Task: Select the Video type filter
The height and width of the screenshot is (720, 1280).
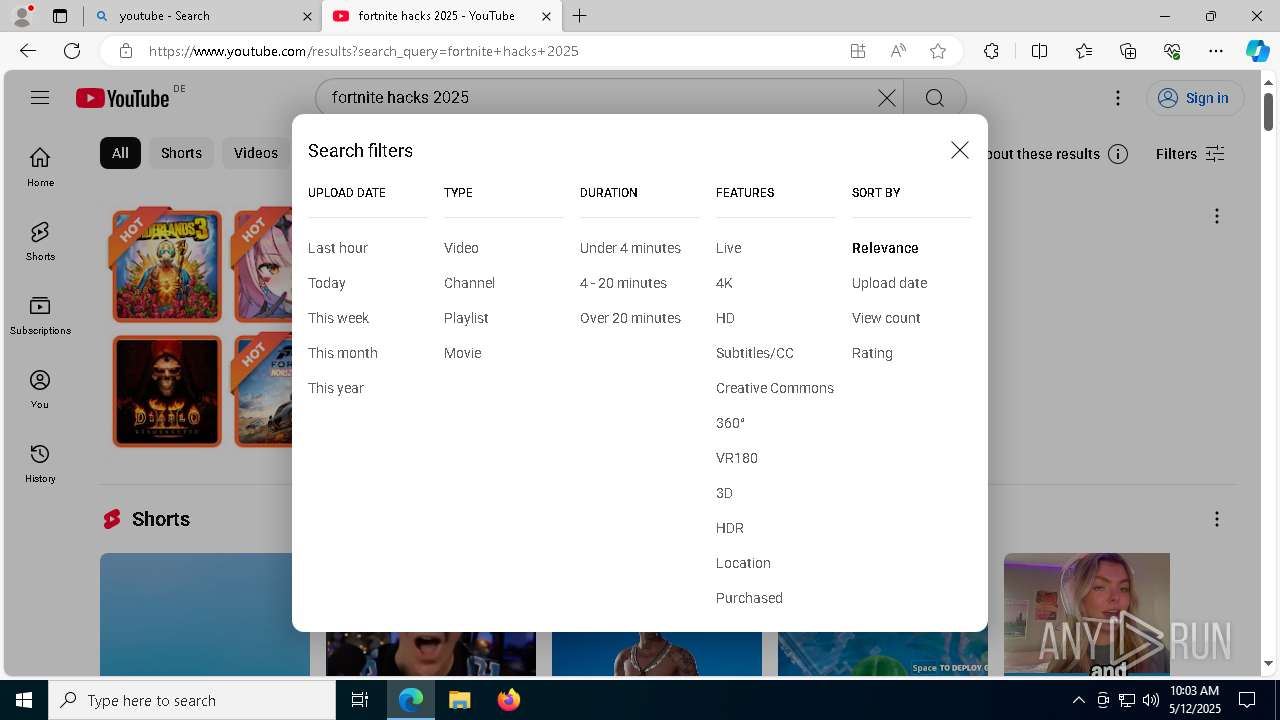Action: point(461,248)
